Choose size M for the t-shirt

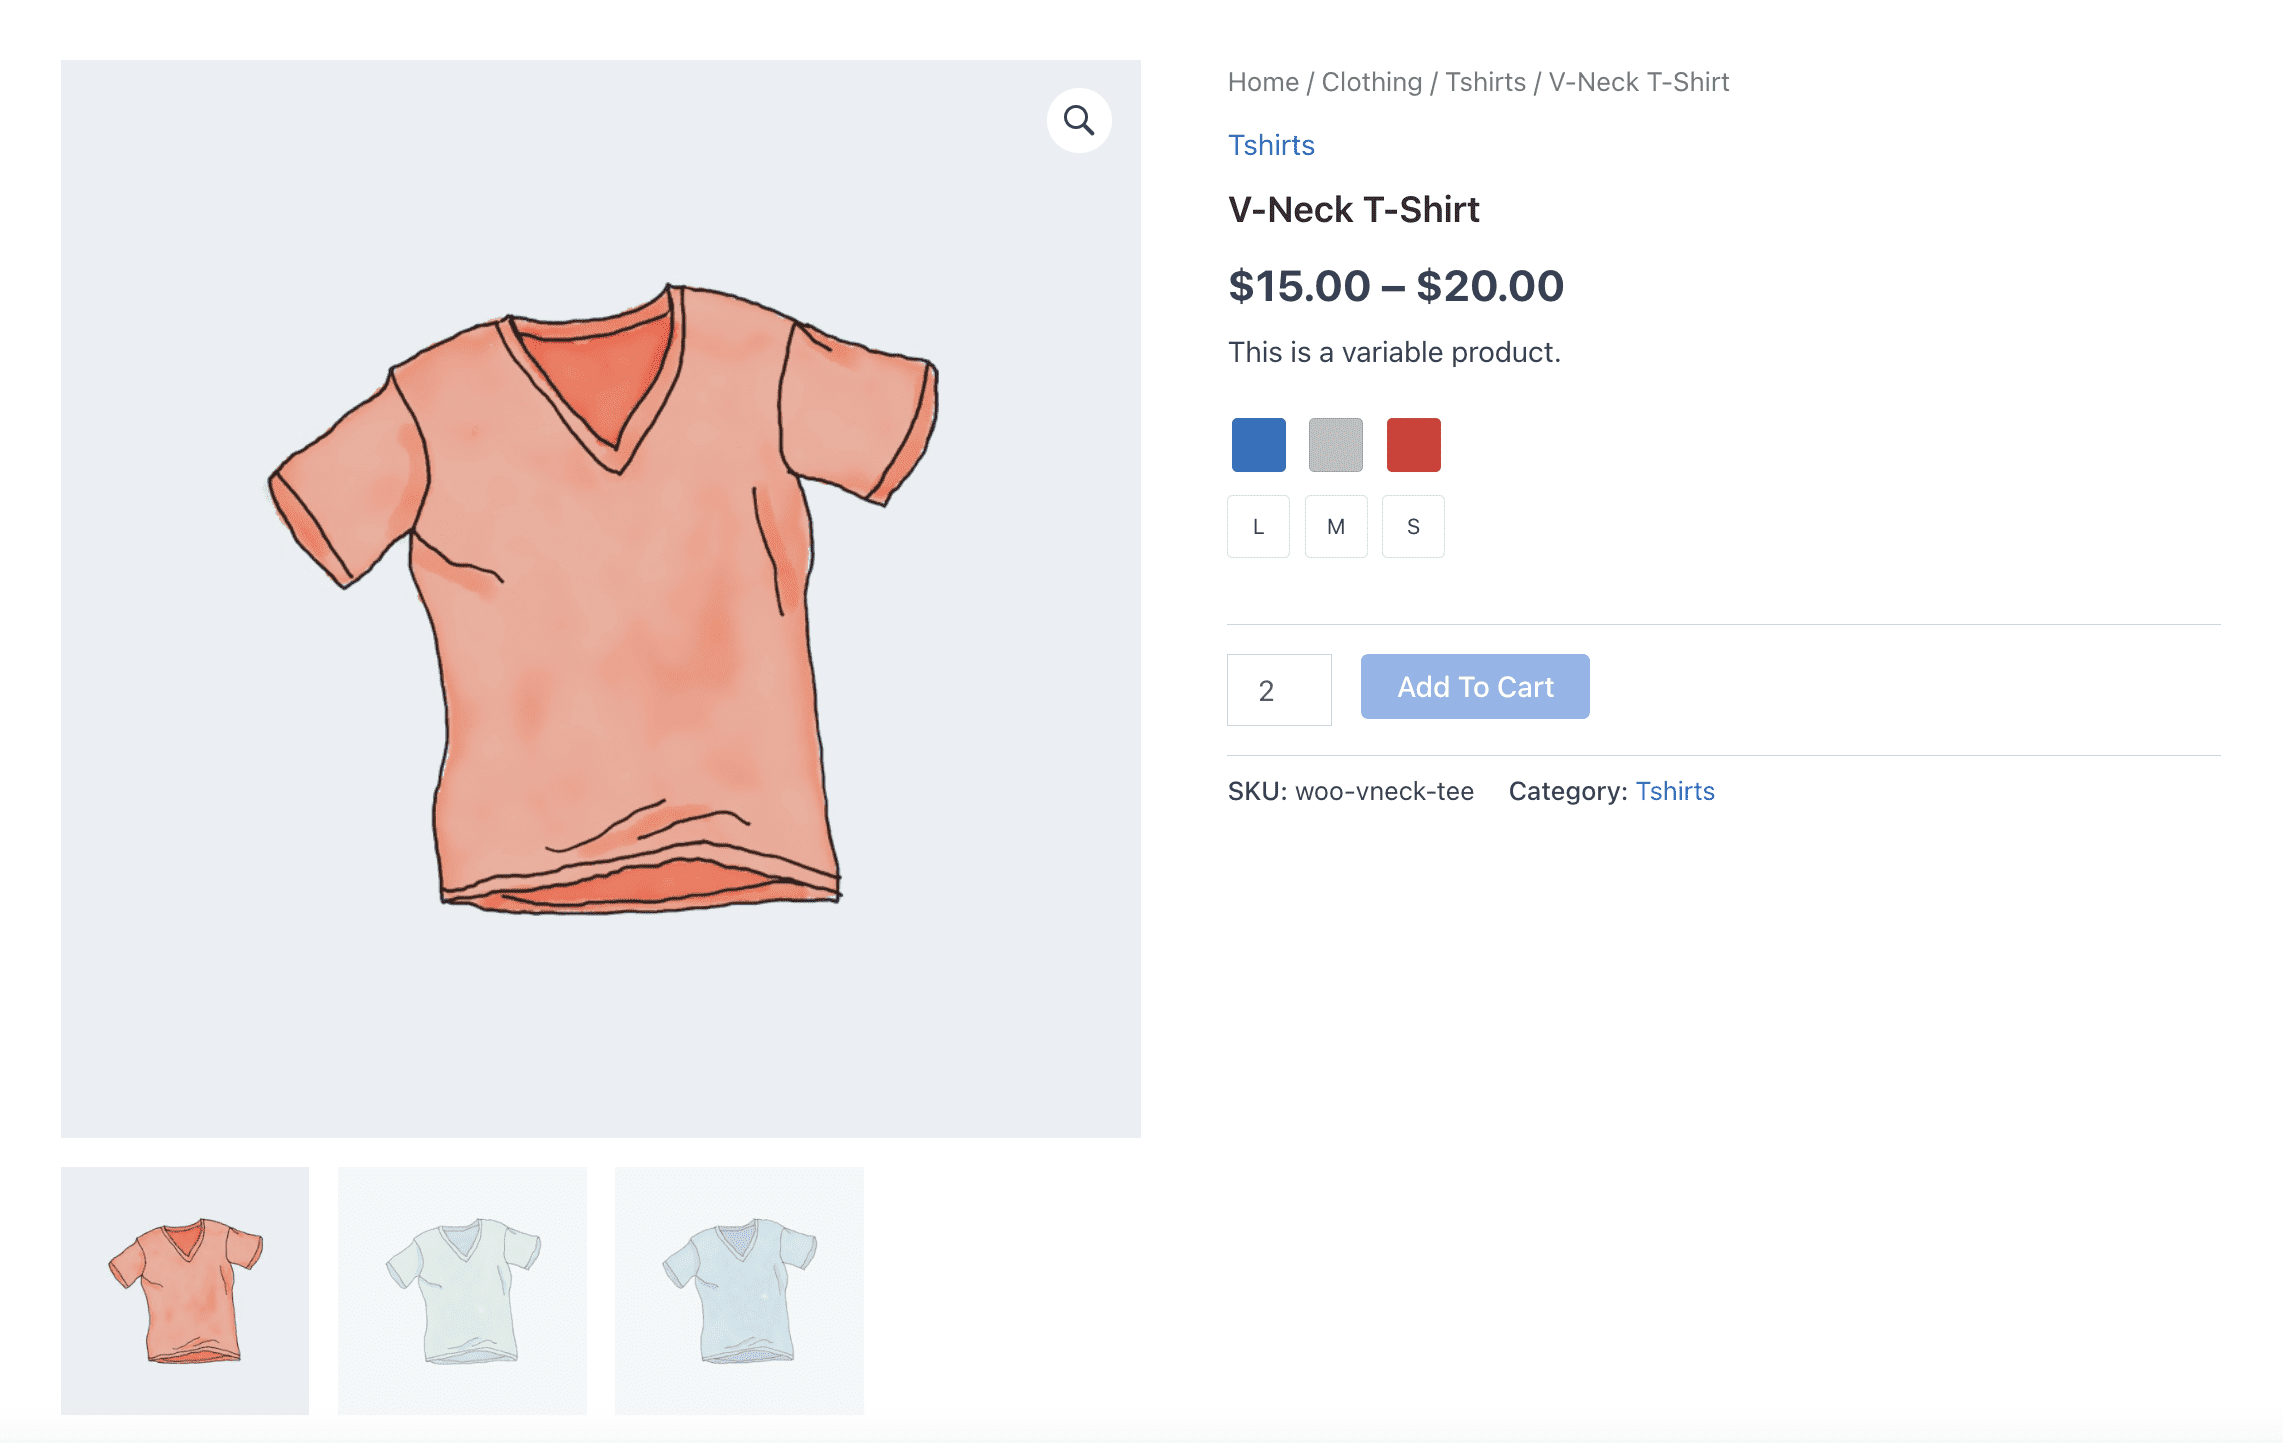(1335, 526)
